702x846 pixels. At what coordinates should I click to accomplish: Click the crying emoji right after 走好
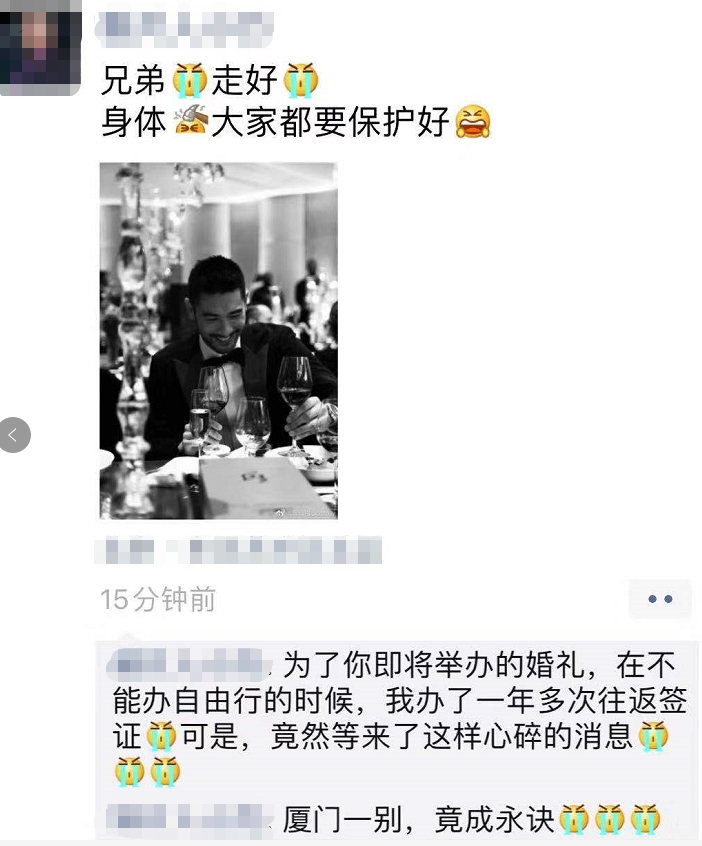pos(301,81)
